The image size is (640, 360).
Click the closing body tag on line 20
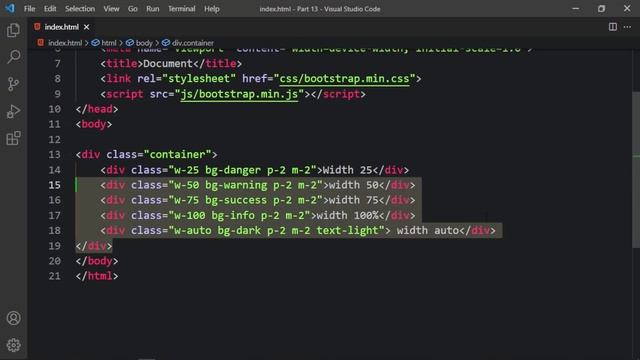pyautogui.click(x=97, y=261)
